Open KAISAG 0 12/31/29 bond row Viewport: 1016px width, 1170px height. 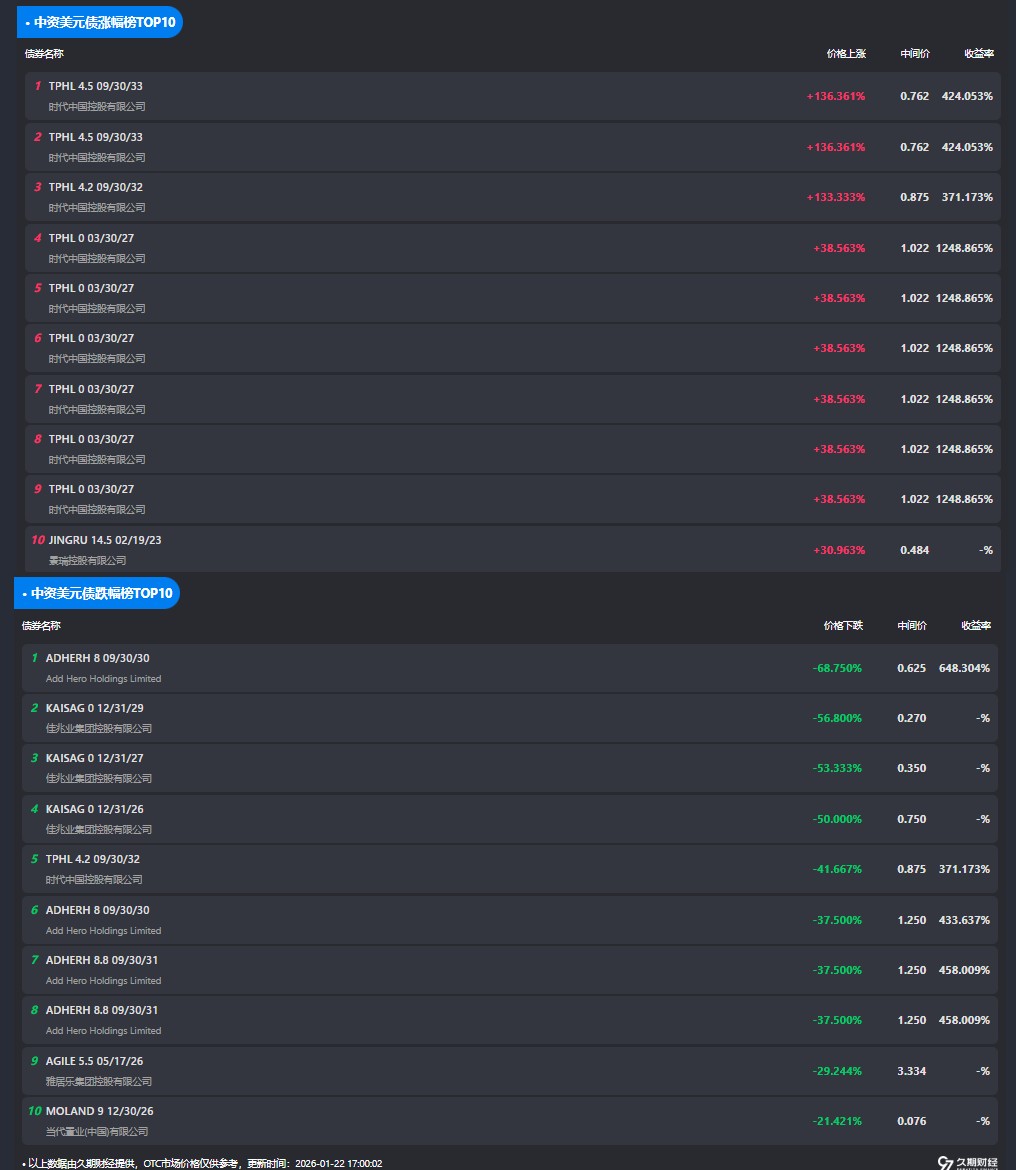(x=94, y=708)
